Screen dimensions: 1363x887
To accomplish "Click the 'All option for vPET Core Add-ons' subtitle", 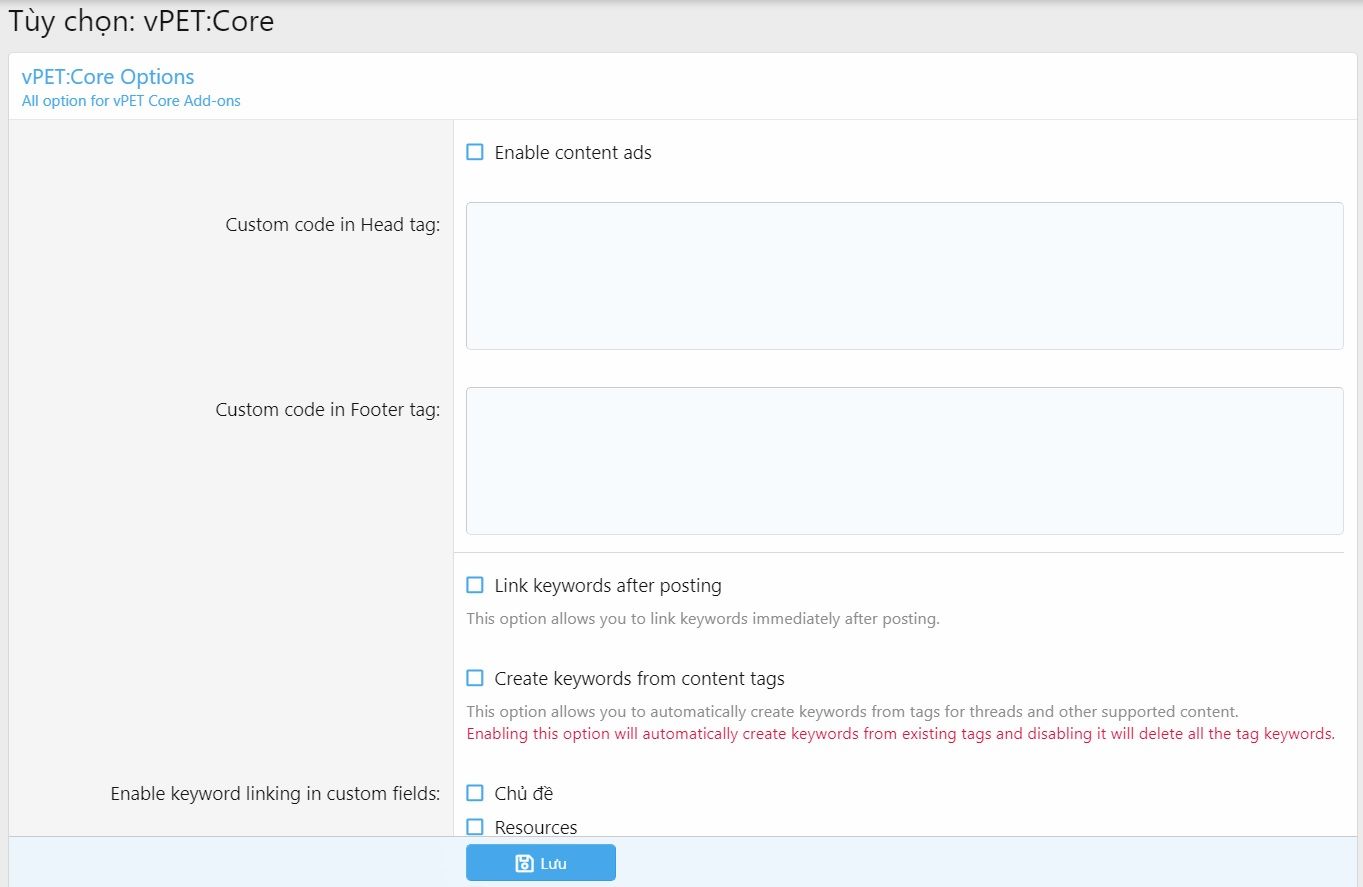I will (131, 101).
